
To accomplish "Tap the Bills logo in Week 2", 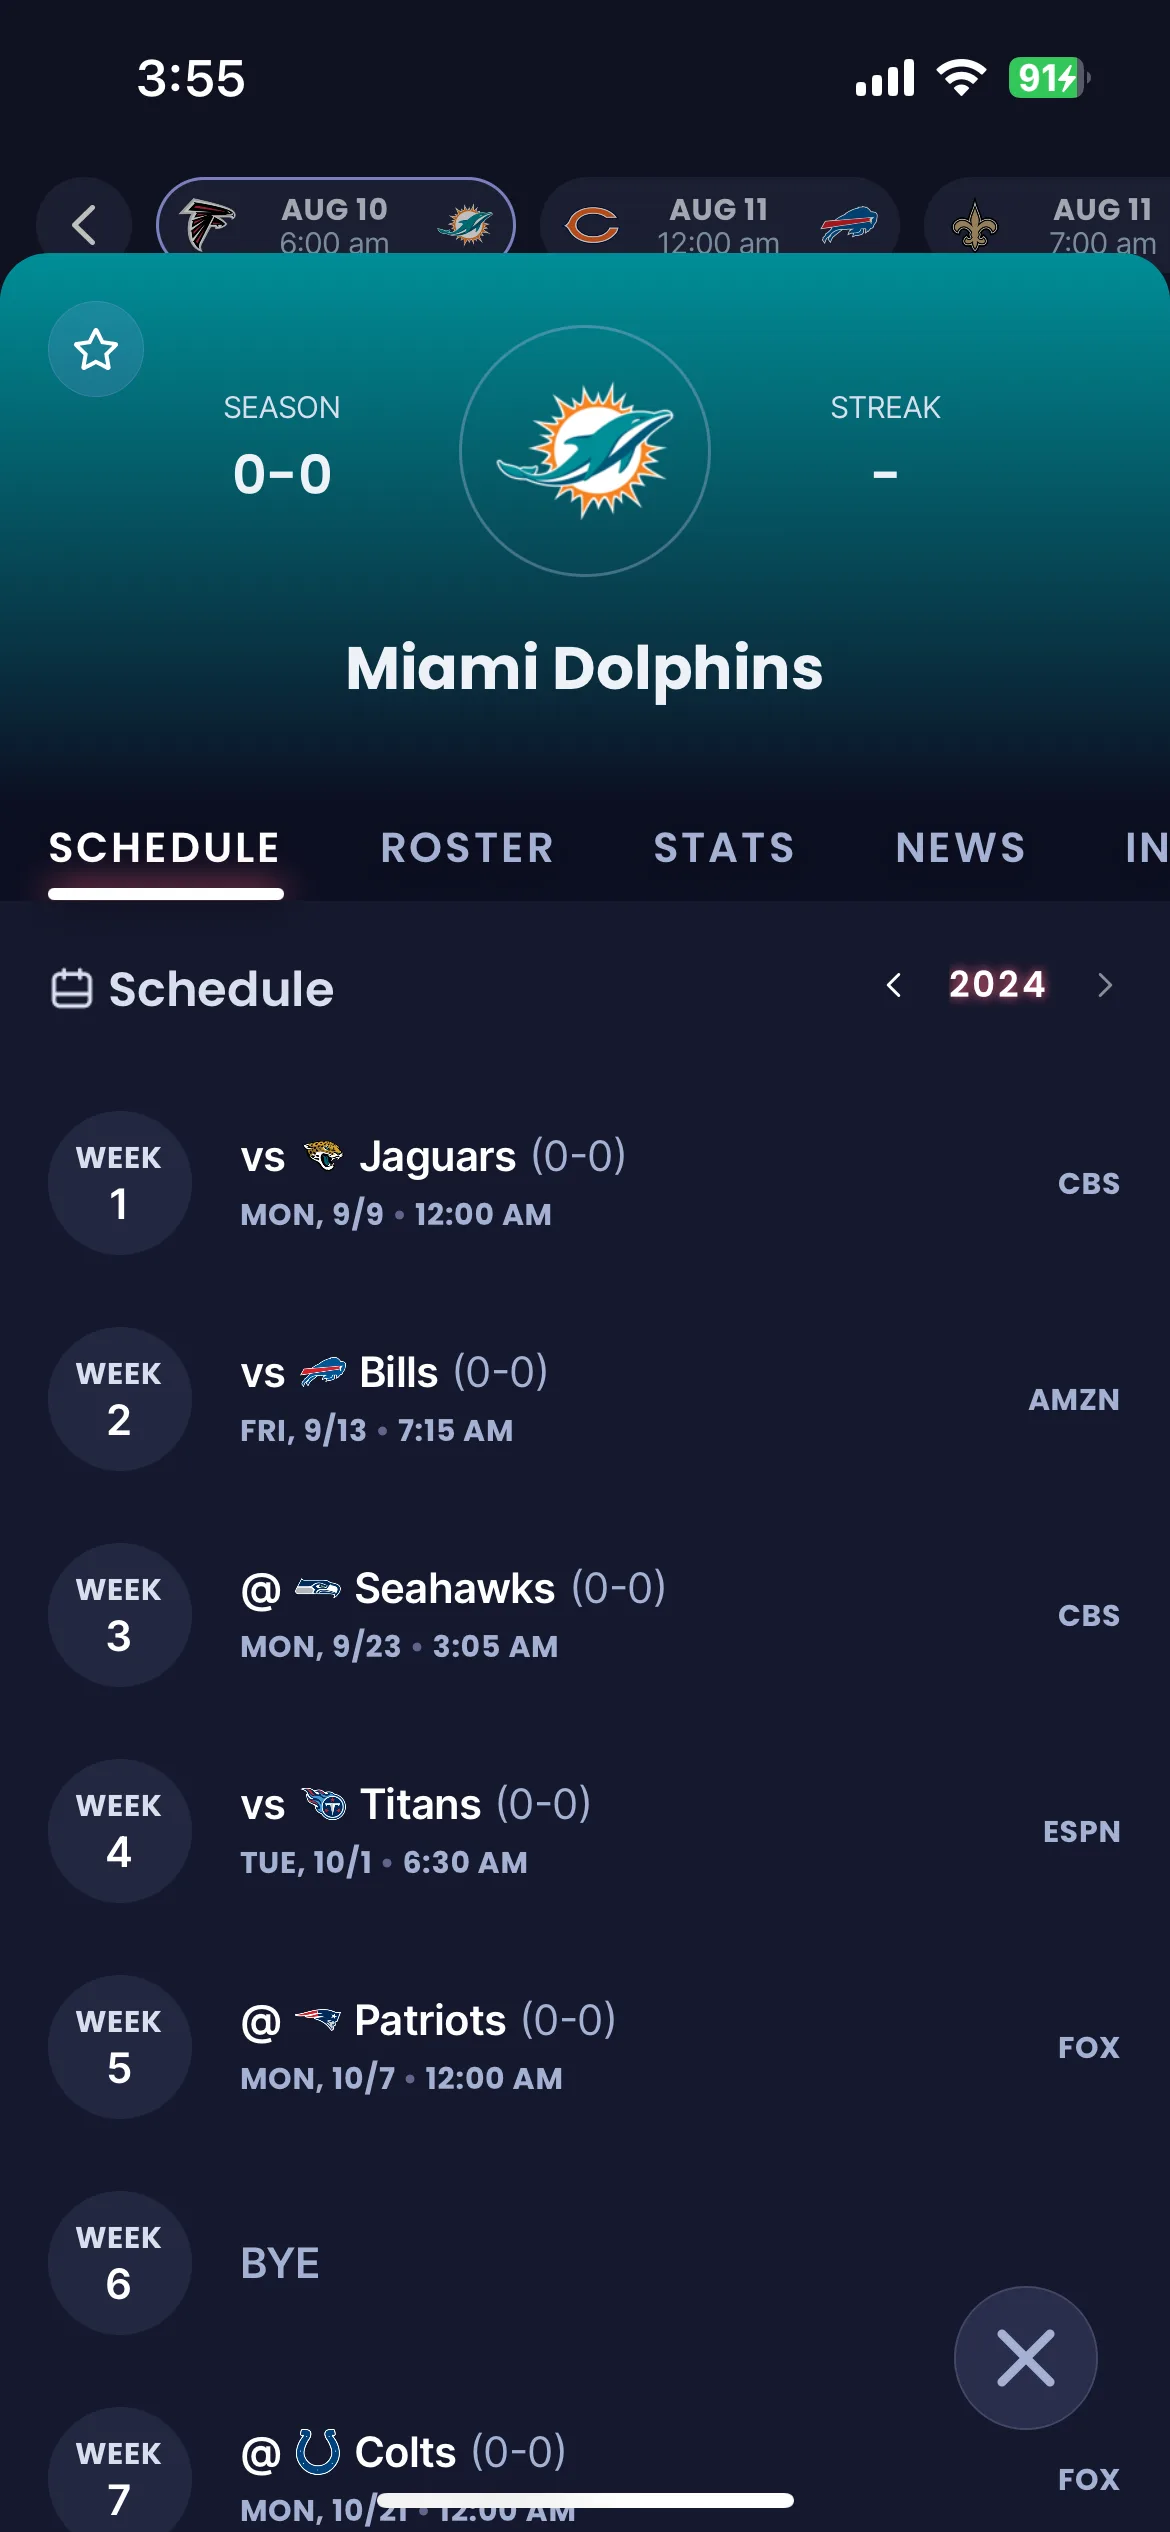I will [x=323, y=1372].
